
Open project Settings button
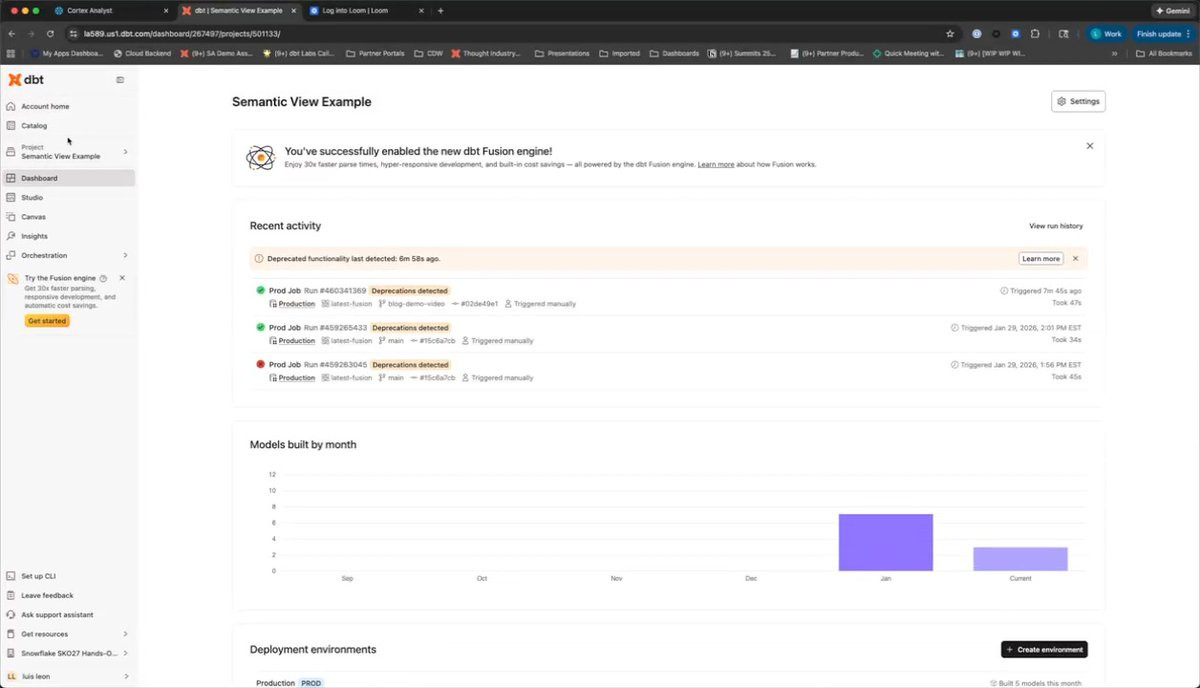coord(1078,101)
